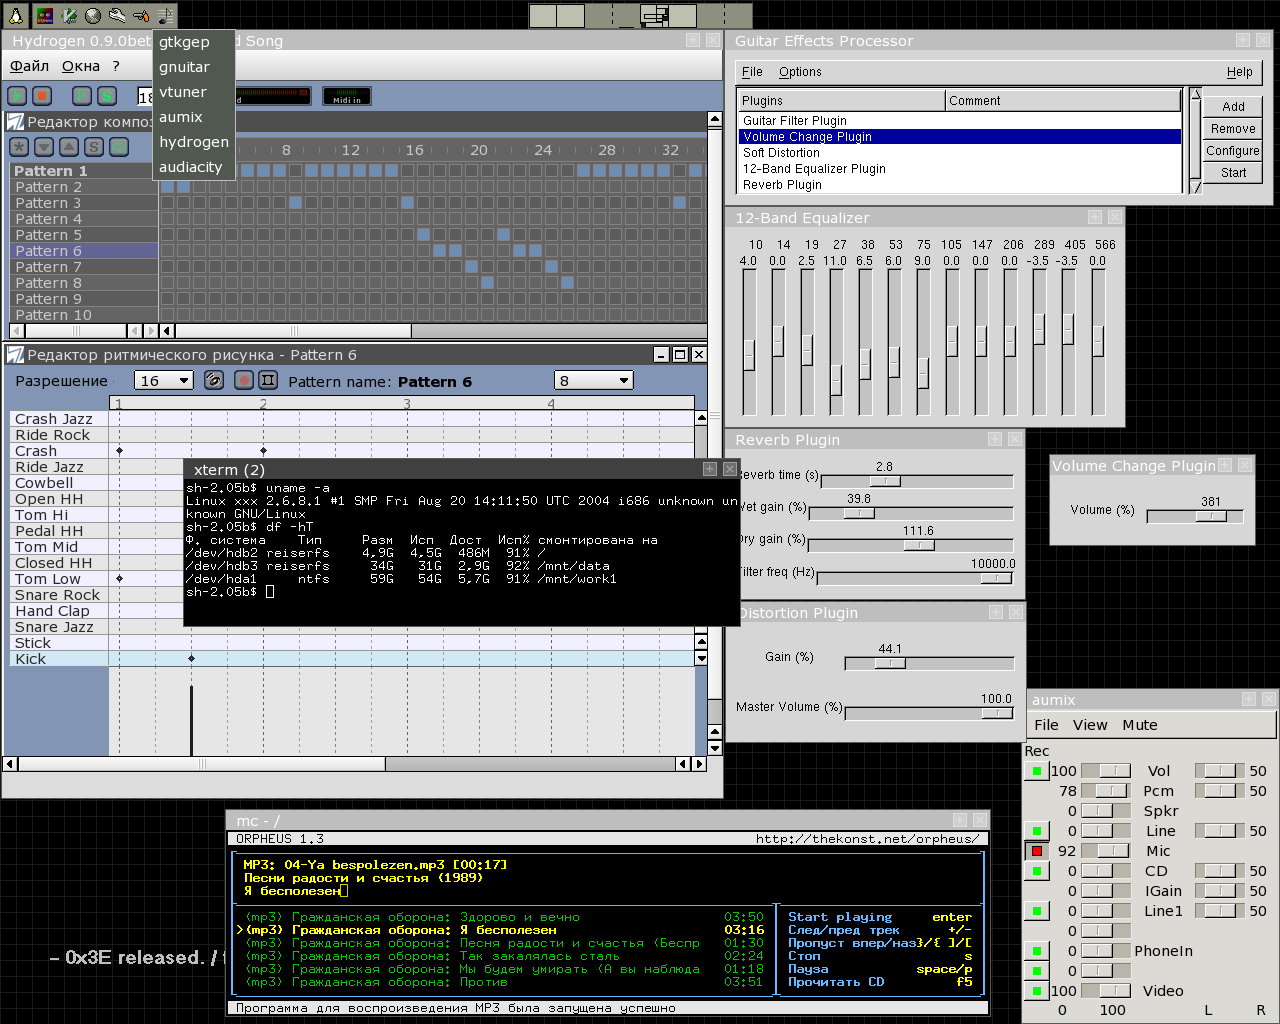The image size is (1280, 1024).
Task: Toggle Line record button in aumix
Action: tap(1037, 831)
